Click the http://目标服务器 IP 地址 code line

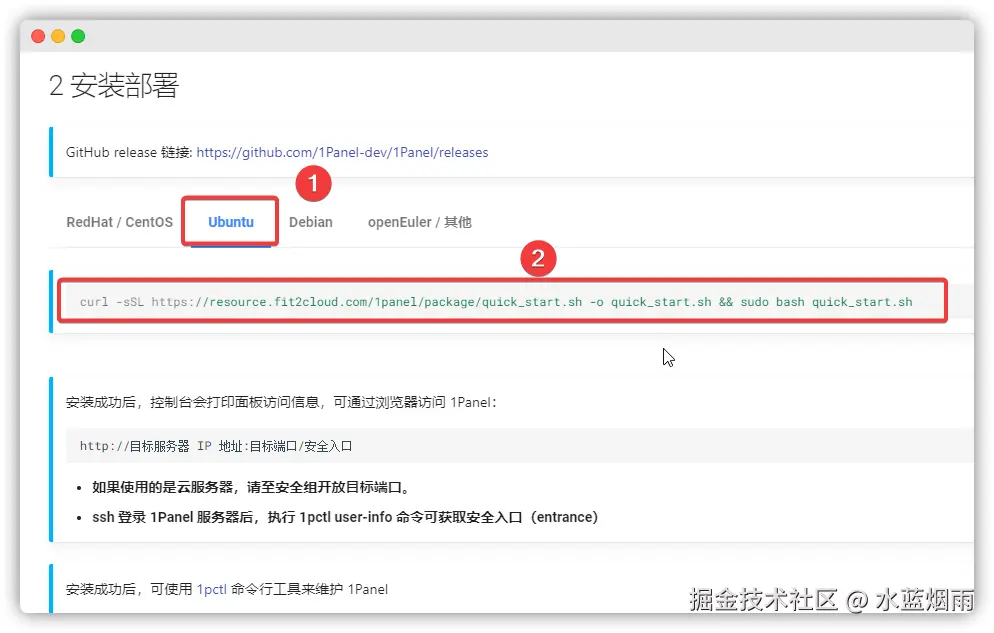pos(216,446)
